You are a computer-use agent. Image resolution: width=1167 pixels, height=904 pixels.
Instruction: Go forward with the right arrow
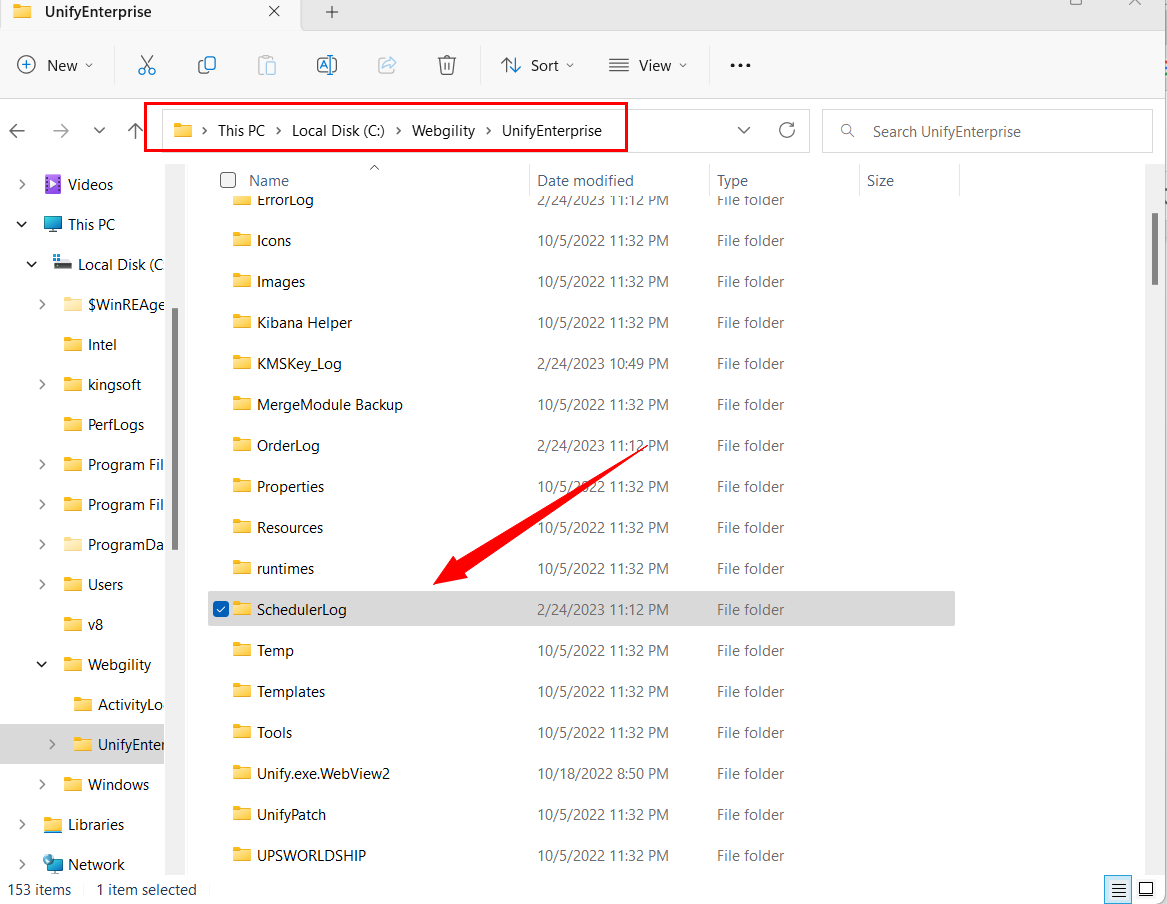[61, 131]
